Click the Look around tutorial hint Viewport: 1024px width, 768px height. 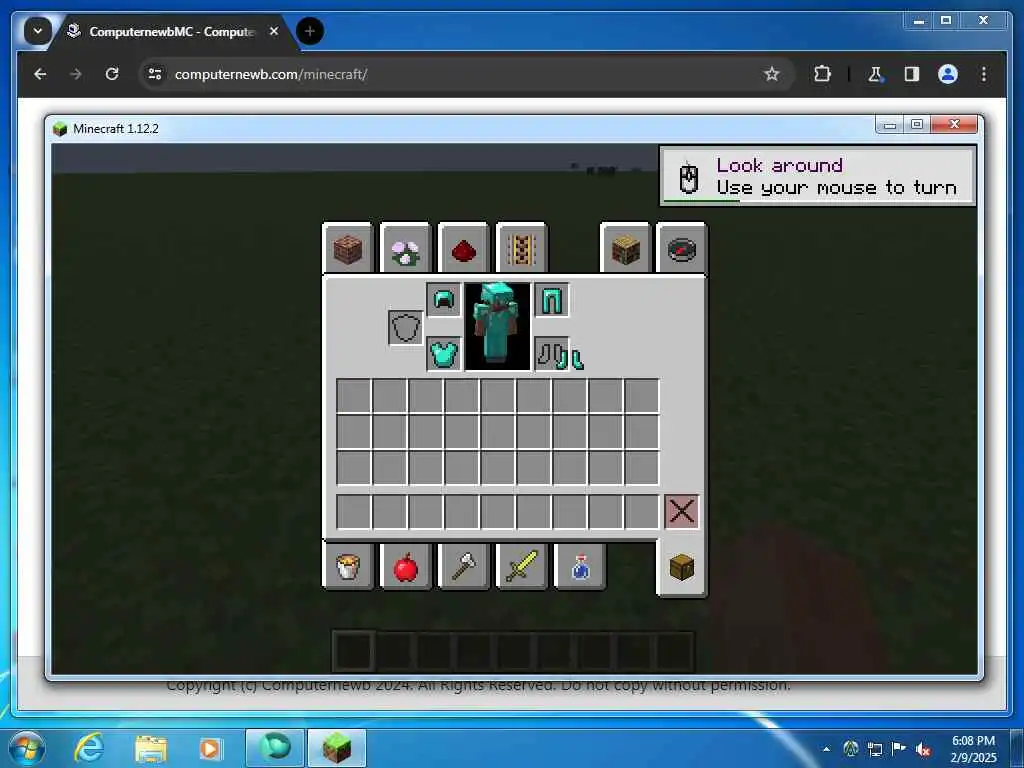[x=818, y=176]
